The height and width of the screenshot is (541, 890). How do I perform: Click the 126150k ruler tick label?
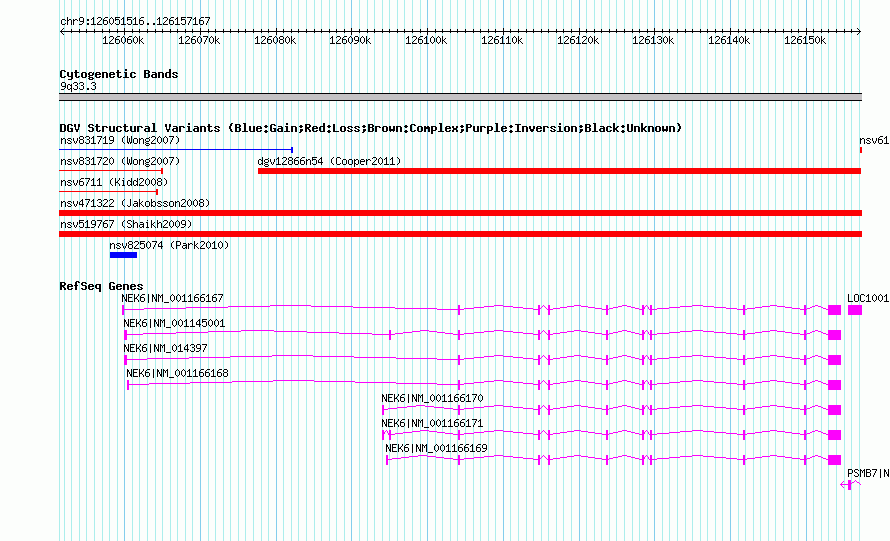click(805, 40)
